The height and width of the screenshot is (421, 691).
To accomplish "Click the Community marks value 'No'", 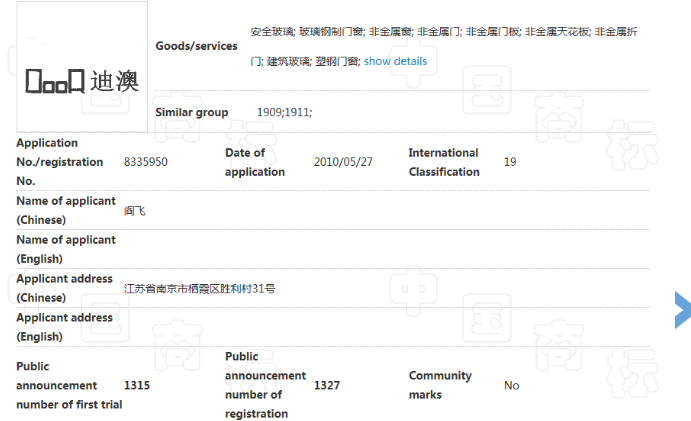I will point(511,385).
